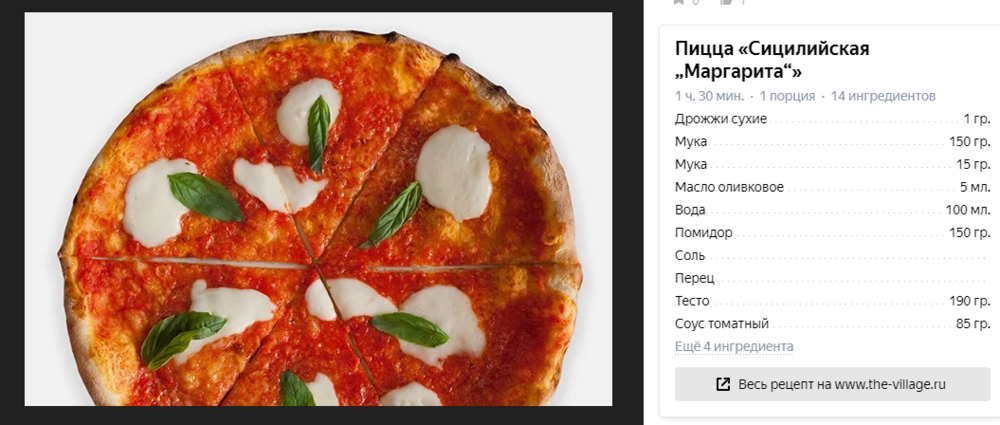The height and width of the screenshot is (425, 1000).
Task: Select the "Соус томатный" ingredient row
Action: coord(832,324)
